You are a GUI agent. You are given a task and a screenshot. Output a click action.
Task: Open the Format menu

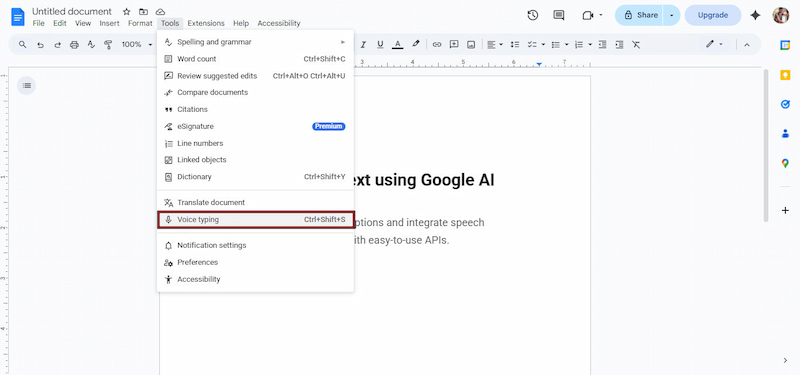(x=140, y=23)
